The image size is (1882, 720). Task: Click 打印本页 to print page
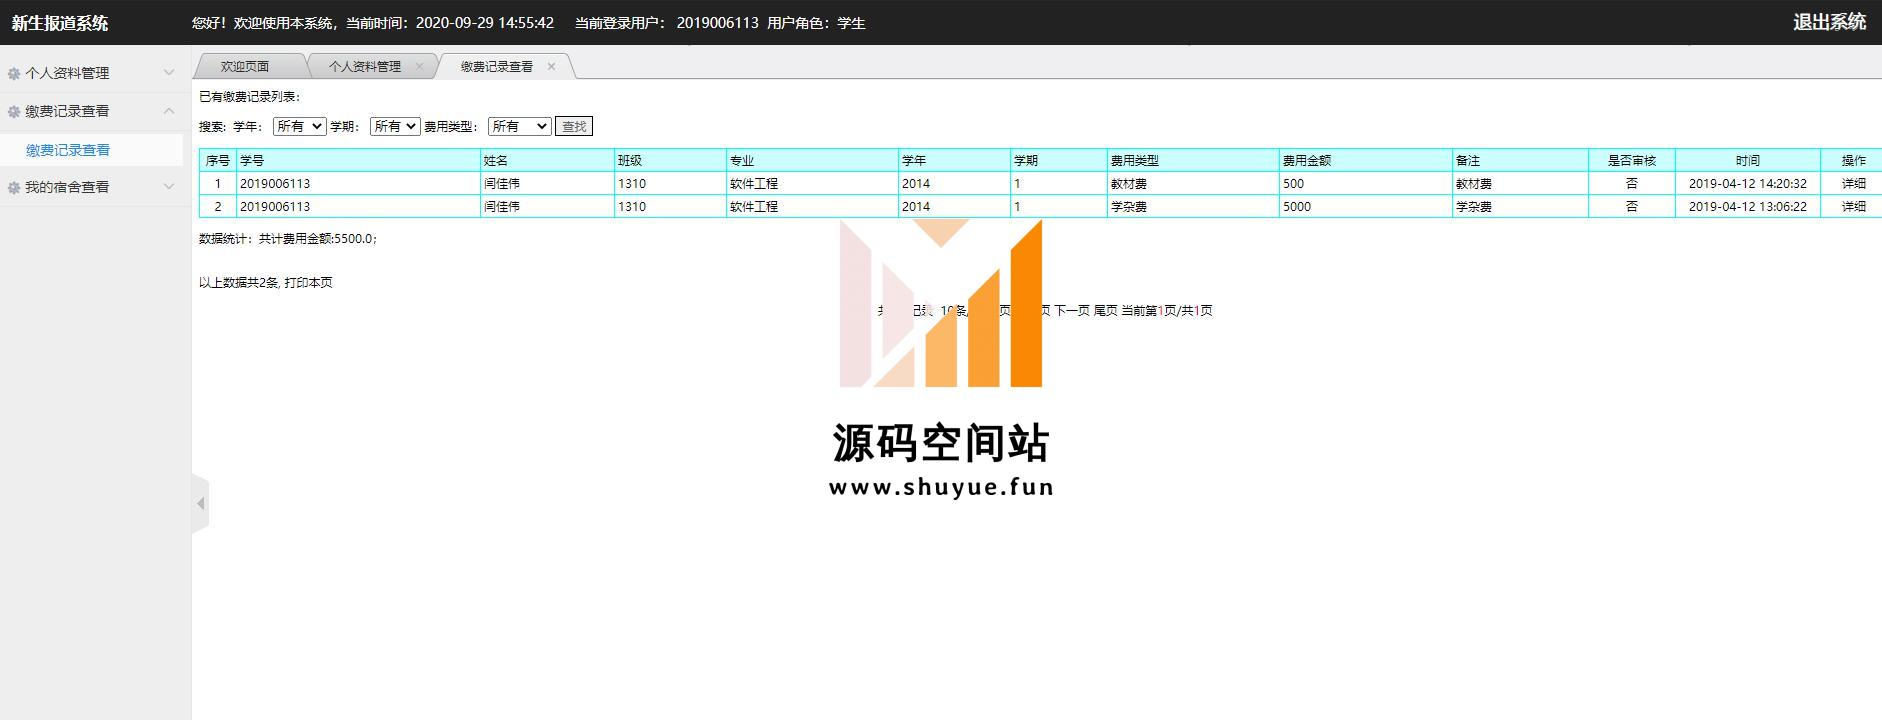pos(308,283)
